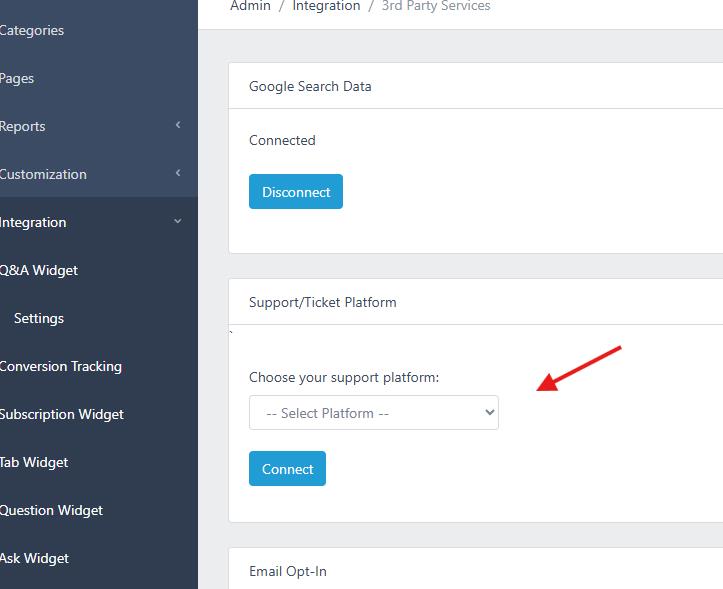Click the 3rd Party Services breadcrumb
723x589 pixels.
[436, 6]
